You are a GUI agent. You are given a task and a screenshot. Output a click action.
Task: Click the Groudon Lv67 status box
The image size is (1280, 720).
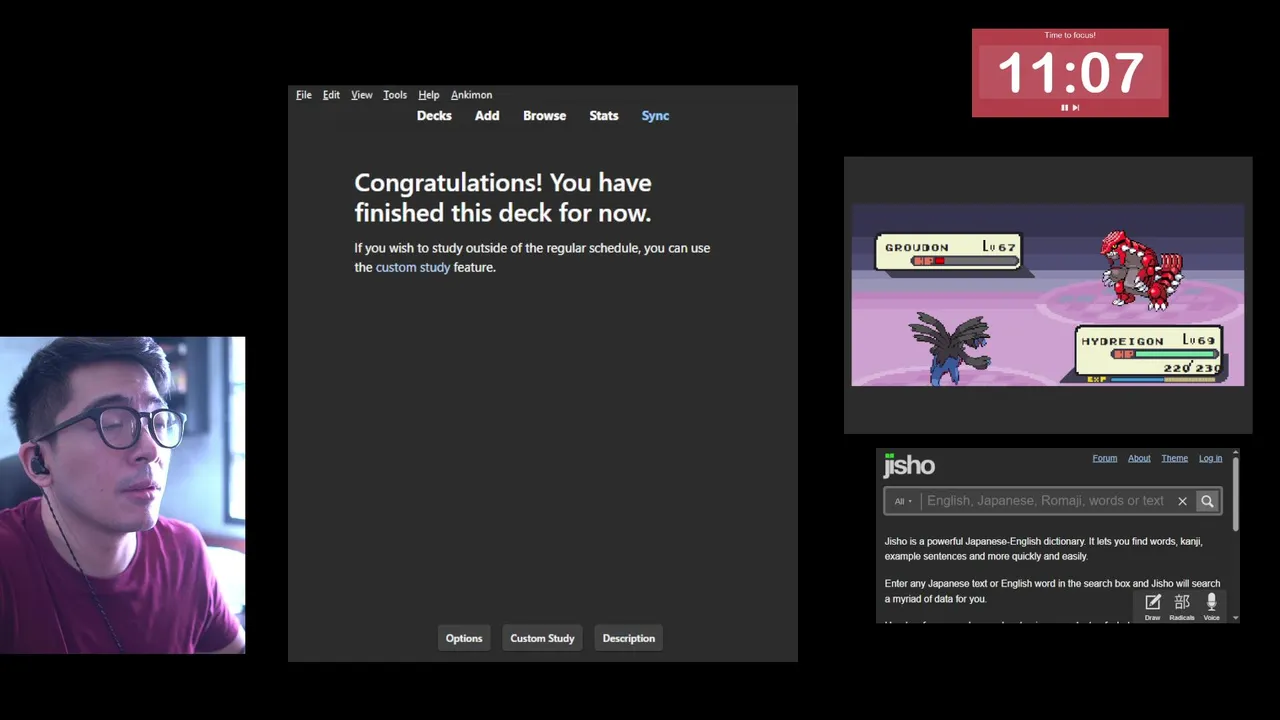coord(948,252)
